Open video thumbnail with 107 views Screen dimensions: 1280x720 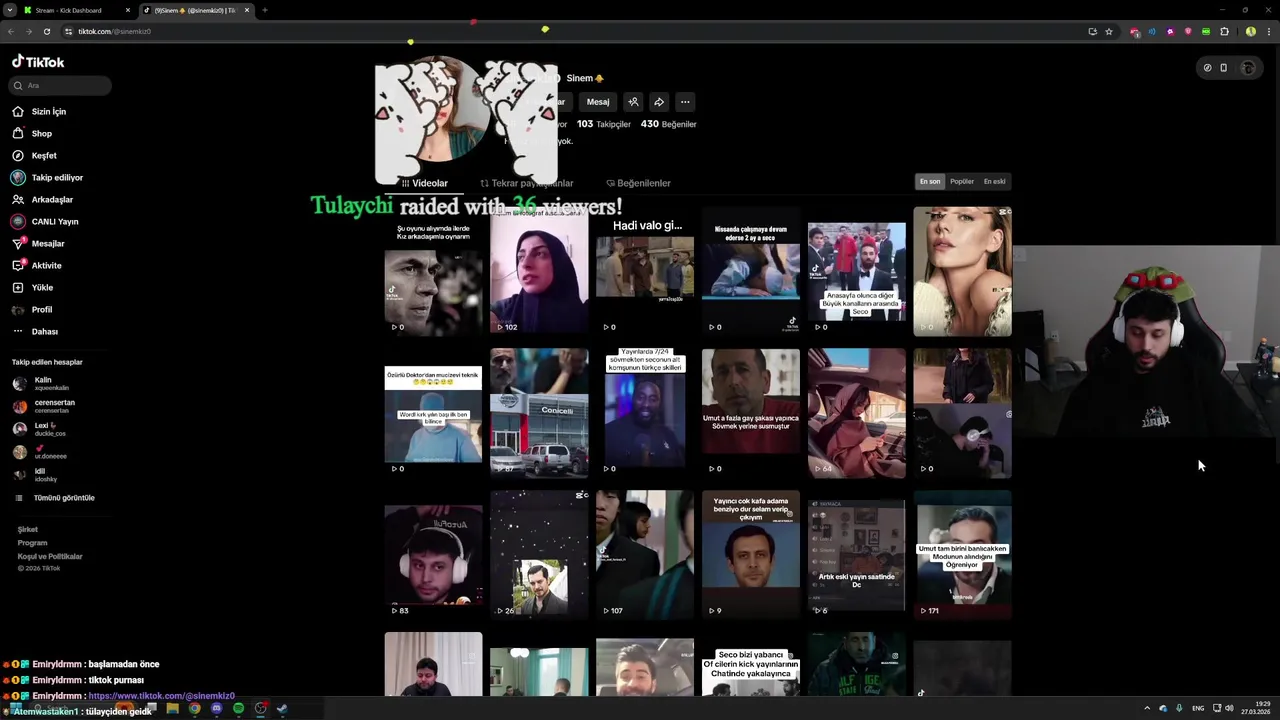click(x=645, y=555)
